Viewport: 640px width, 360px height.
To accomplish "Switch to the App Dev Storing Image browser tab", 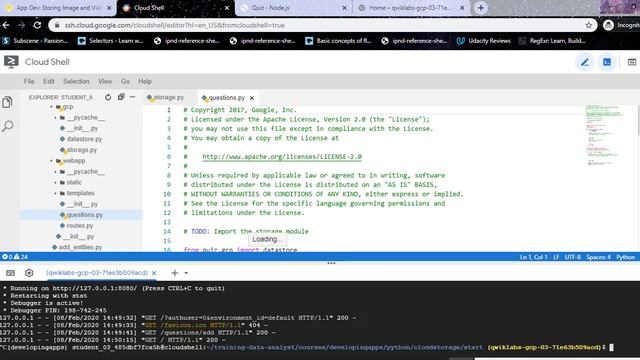I will tap(58, 8).
